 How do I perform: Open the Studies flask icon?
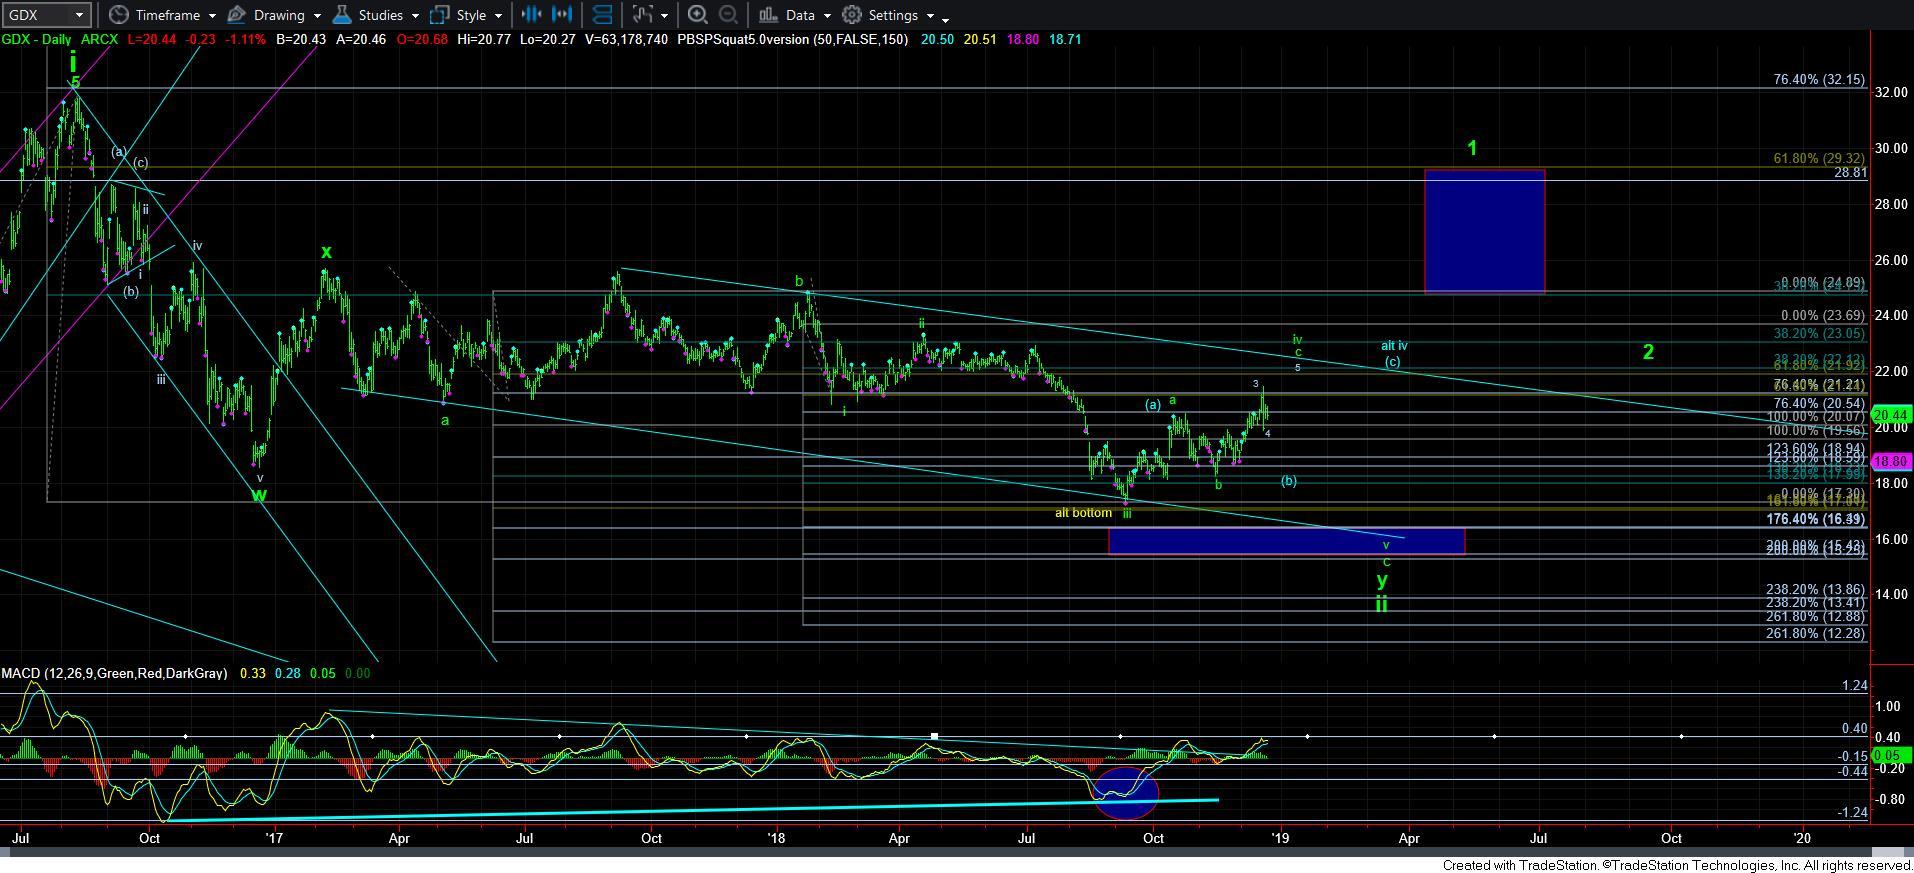click(341, 15)
